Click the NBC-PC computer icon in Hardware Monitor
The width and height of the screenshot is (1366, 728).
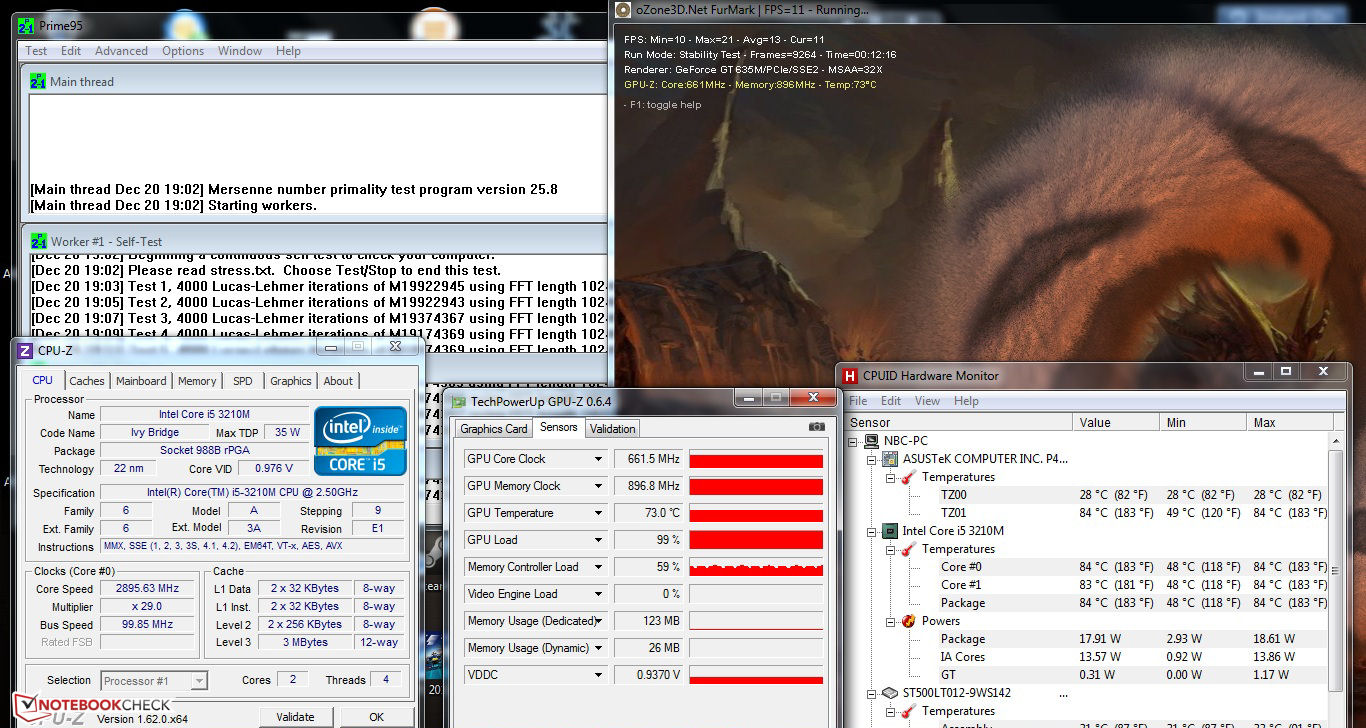click(872, 441)
